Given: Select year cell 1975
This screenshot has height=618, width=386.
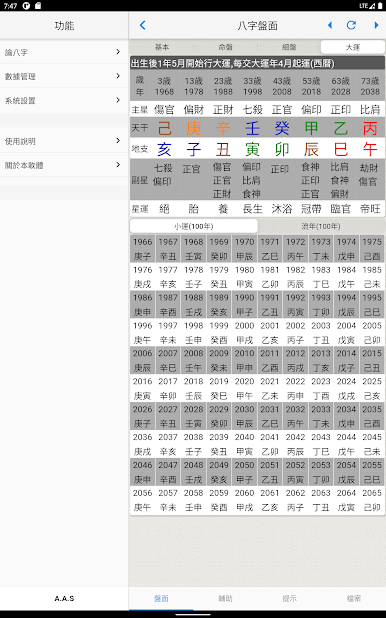Looking at the screenshot, I should point(372,249).
